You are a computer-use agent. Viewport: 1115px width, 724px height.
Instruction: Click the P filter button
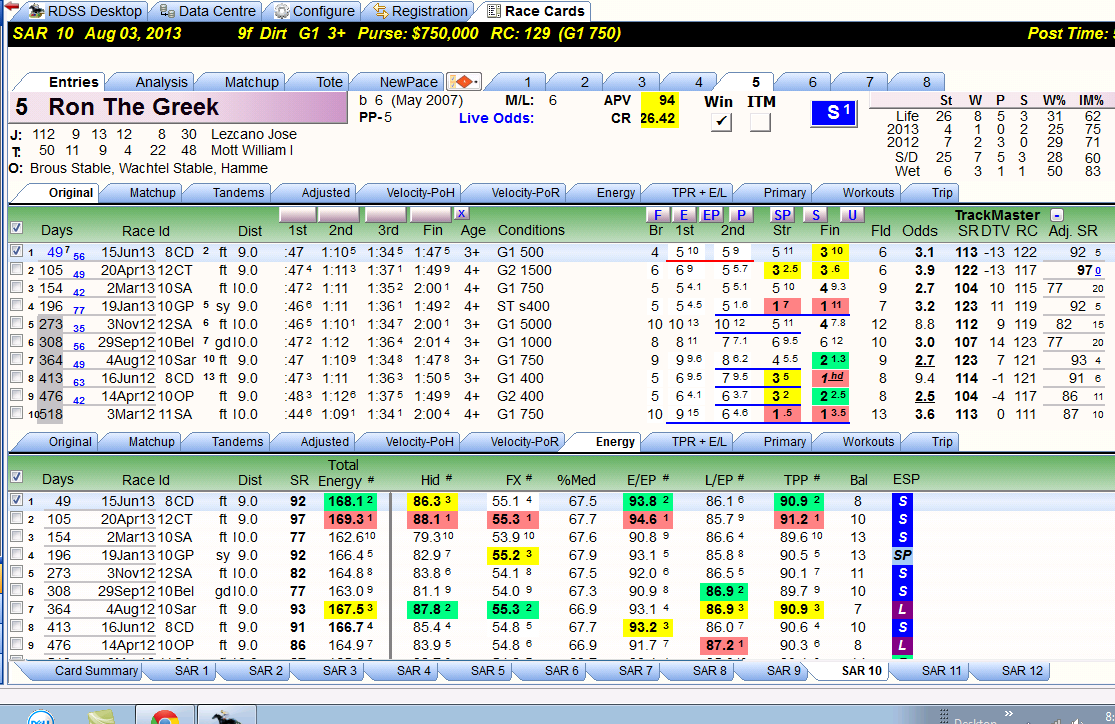(740, 215)
